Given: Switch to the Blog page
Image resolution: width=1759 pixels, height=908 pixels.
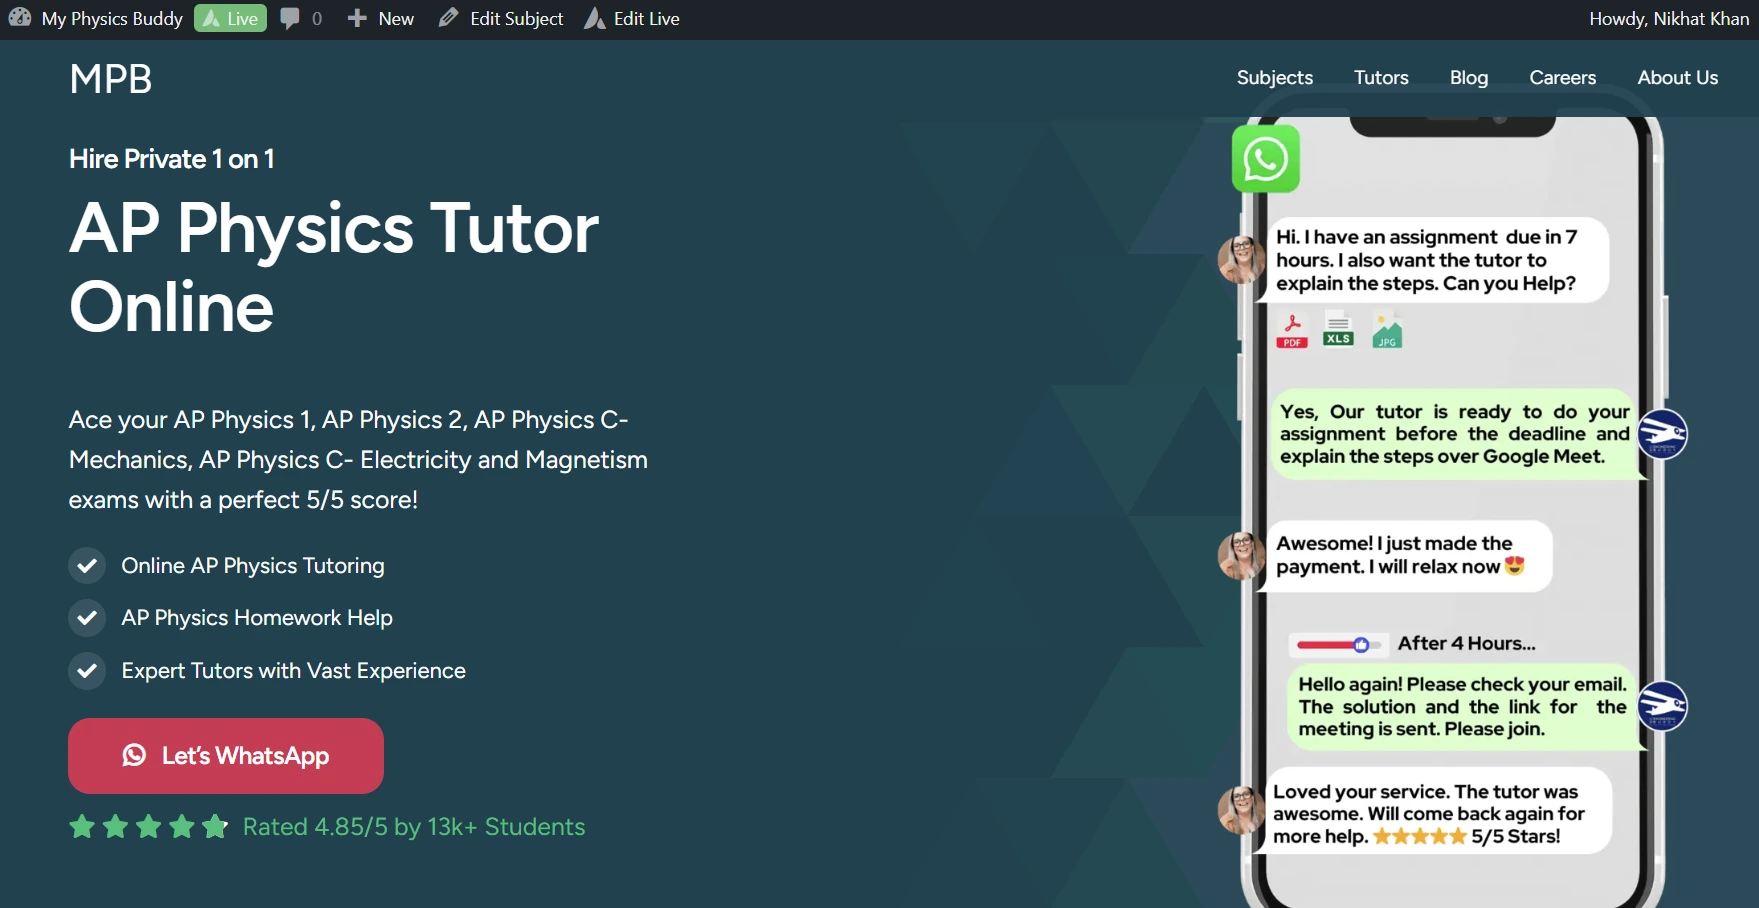Looking at the screenshot, I should coord(1468,78).
